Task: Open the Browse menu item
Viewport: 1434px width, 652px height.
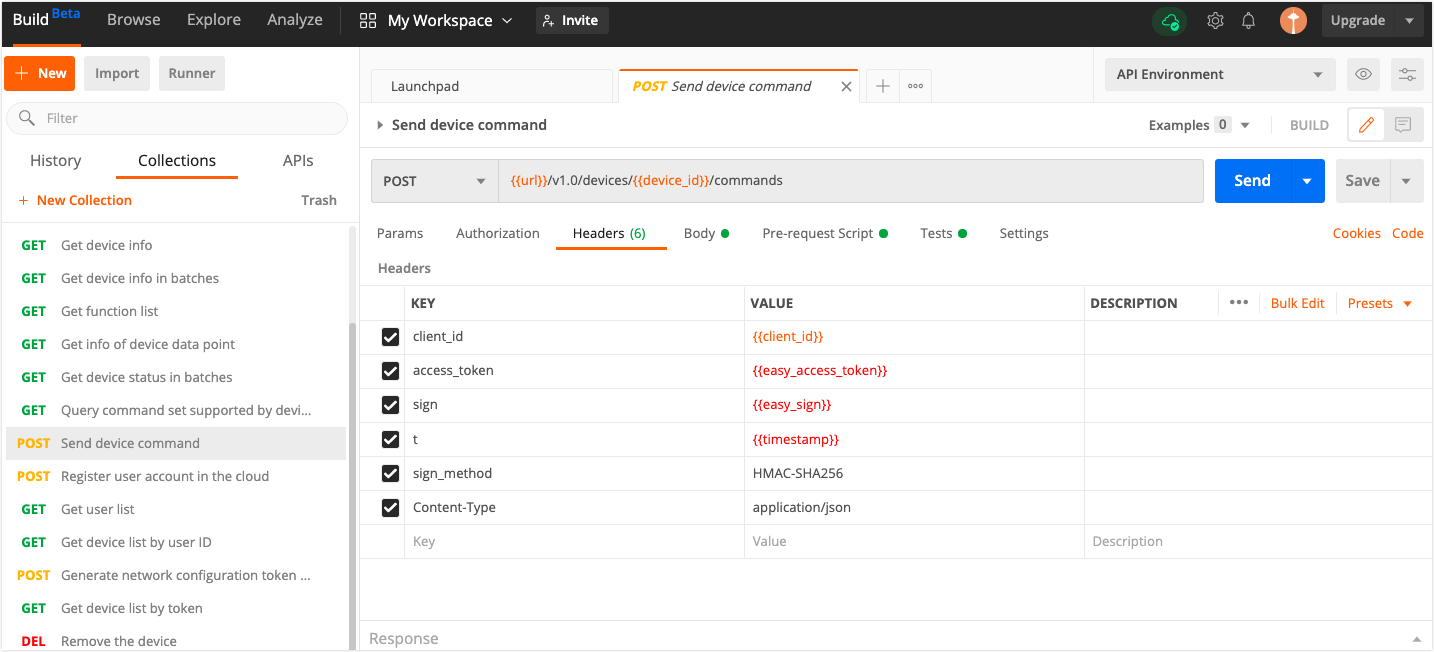Action: (x=133, y=20)
